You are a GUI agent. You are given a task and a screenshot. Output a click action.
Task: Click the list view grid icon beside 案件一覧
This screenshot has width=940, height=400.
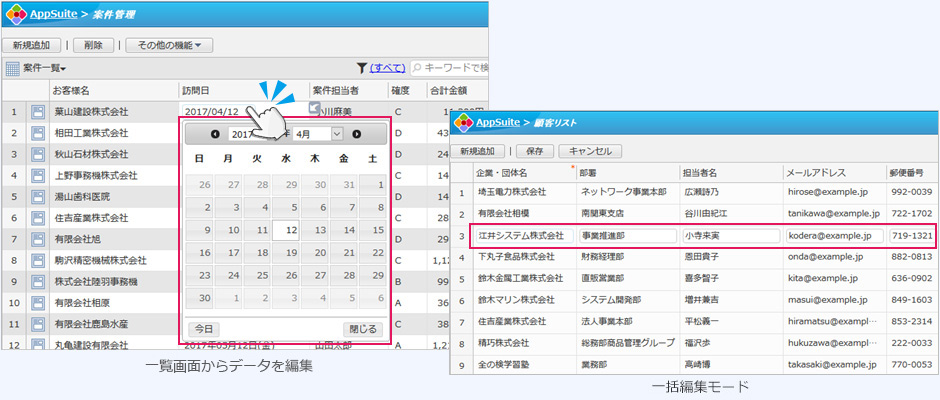[x=13, y=69]
